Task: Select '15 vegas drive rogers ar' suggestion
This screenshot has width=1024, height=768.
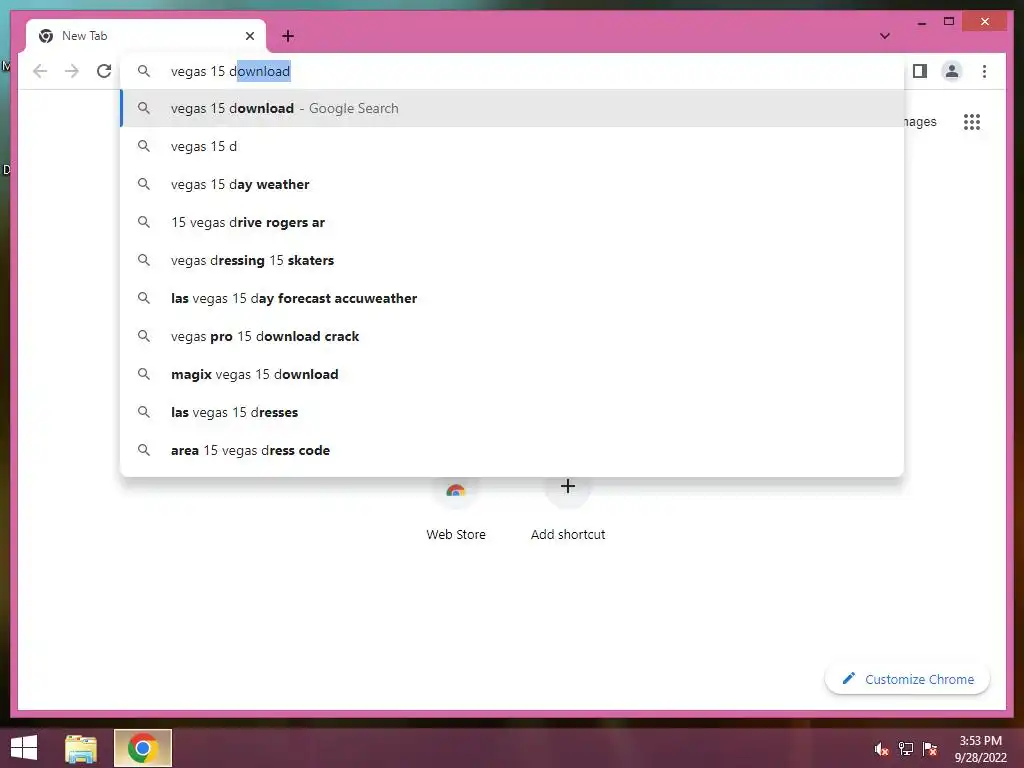Action: point(512,222)
